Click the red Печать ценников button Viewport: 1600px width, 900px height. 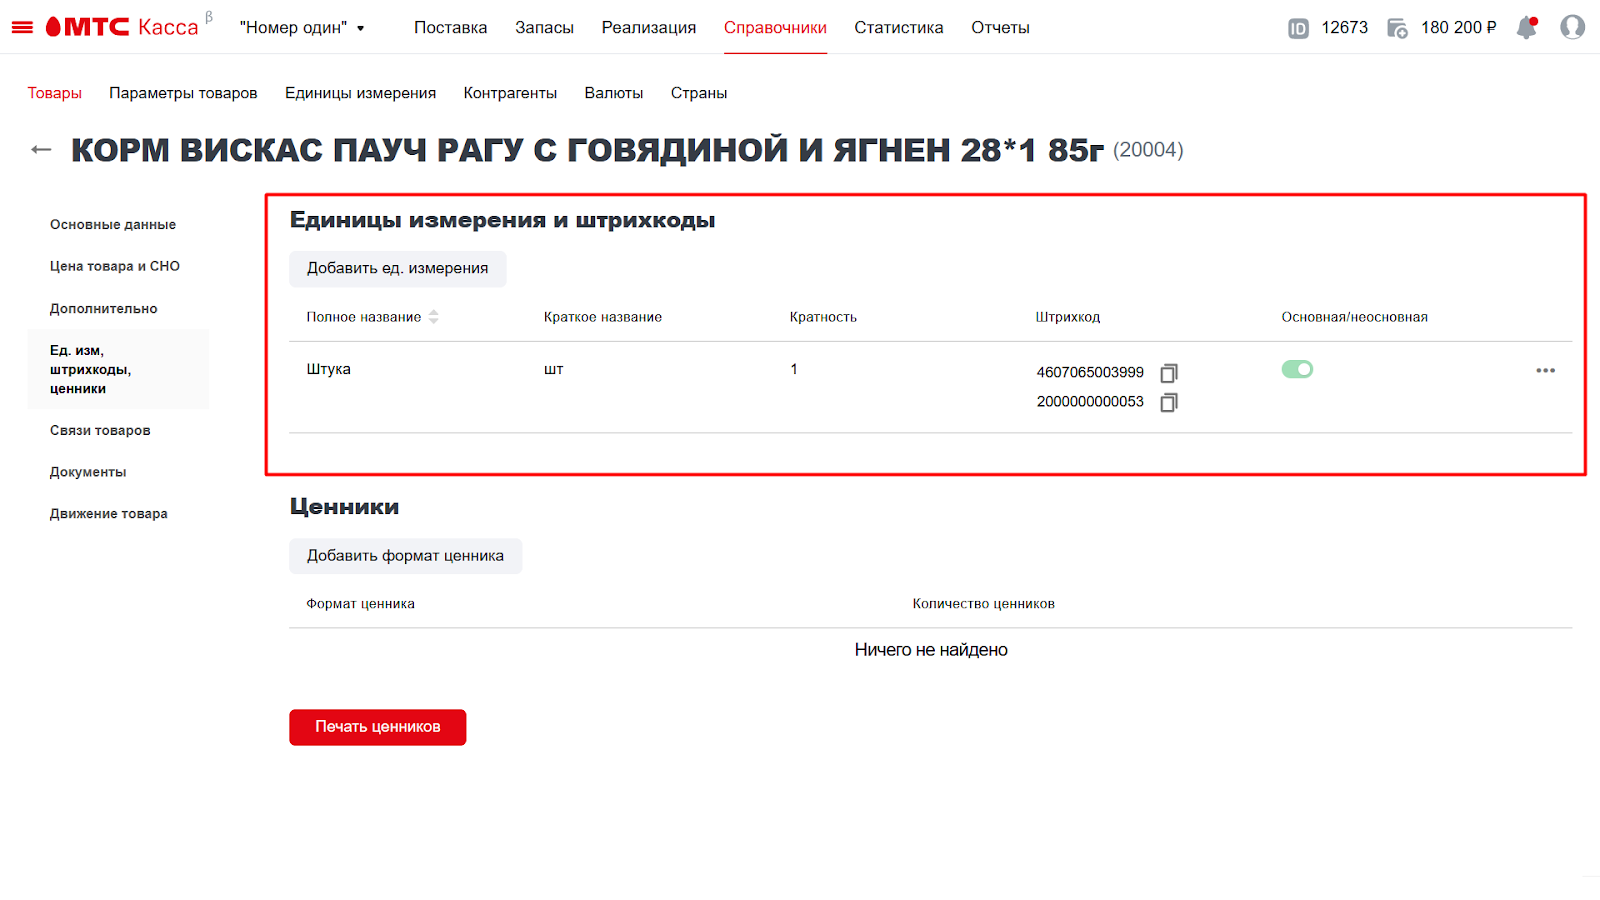coord(378,727)
